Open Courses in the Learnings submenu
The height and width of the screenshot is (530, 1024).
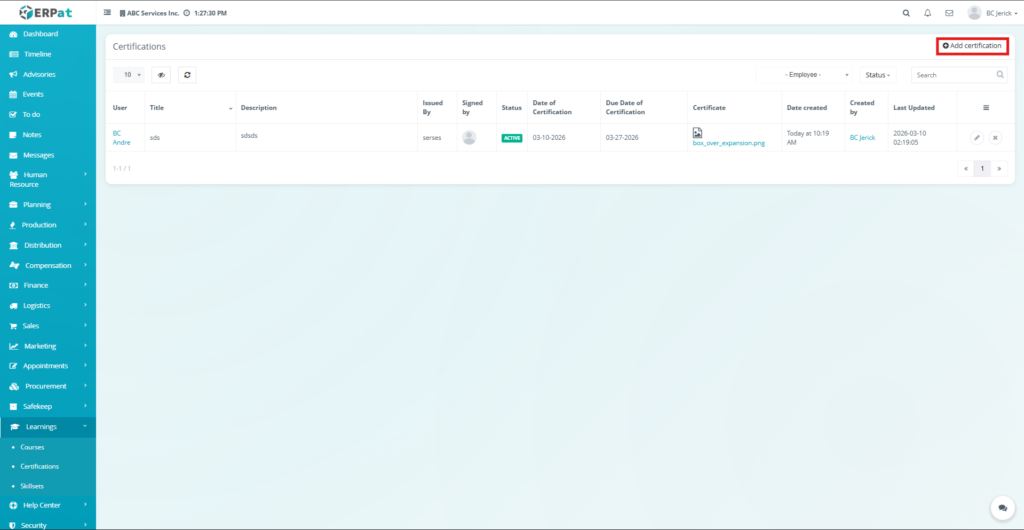coord(32,447)
